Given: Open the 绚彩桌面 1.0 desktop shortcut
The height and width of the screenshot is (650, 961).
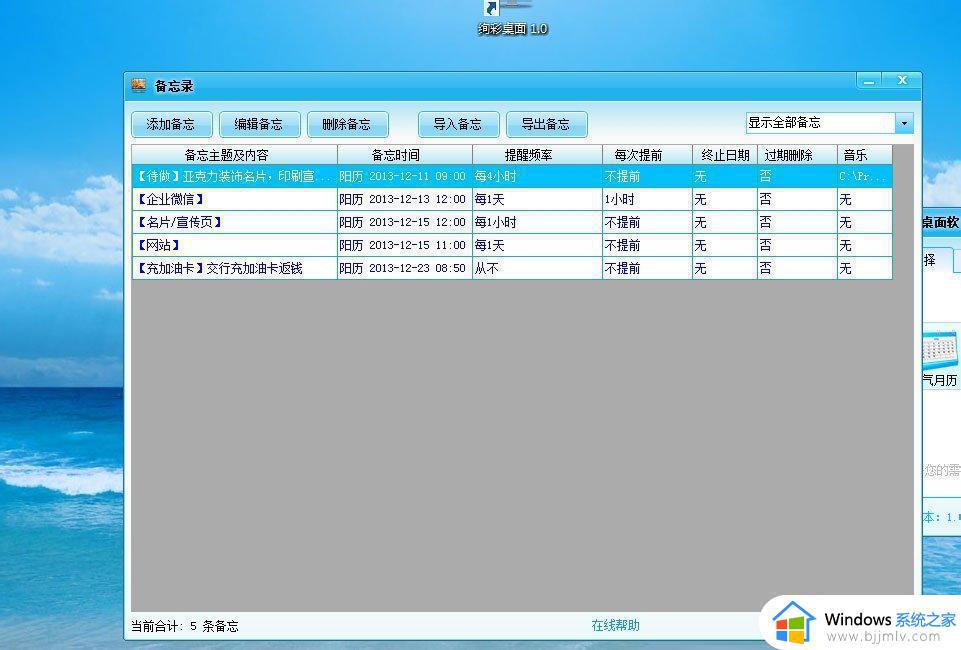Looking at the screenshot, I should (x=512, y=18).
